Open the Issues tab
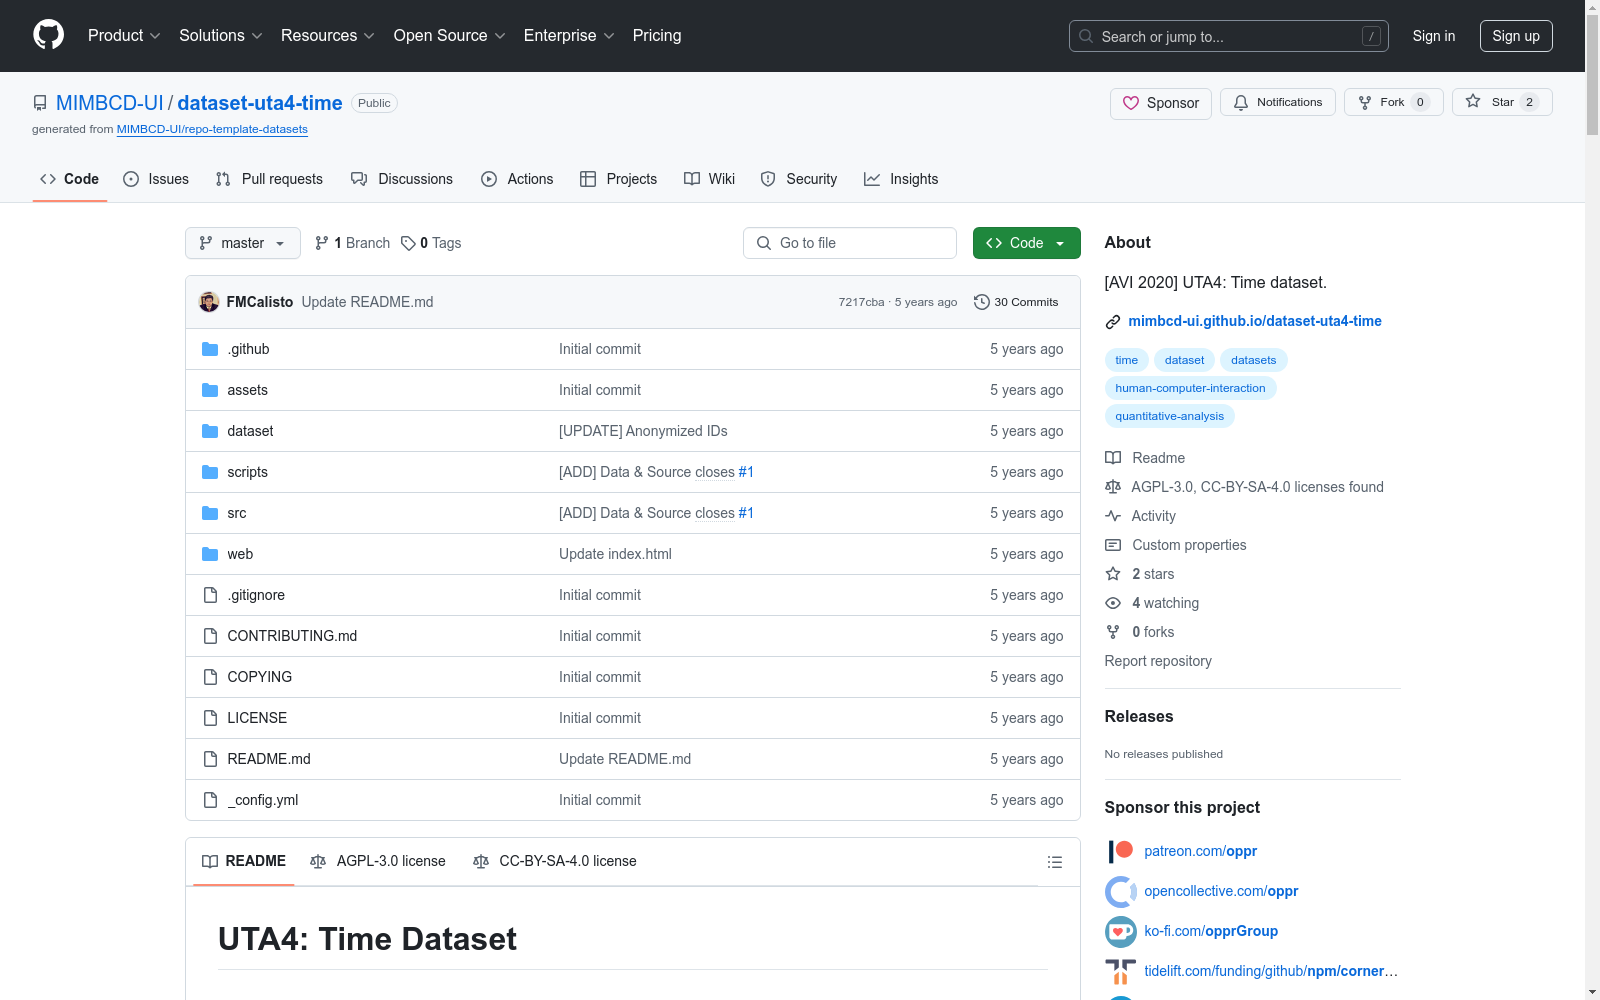 coord(156,179)
